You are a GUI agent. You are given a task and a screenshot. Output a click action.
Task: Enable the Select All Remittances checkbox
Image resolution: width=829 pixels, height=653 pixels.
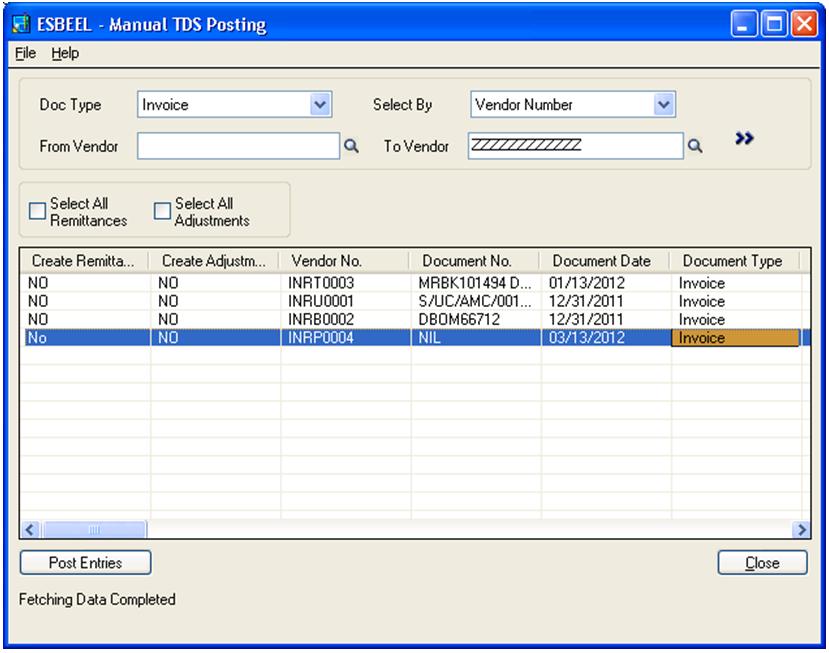coord(38,211)
